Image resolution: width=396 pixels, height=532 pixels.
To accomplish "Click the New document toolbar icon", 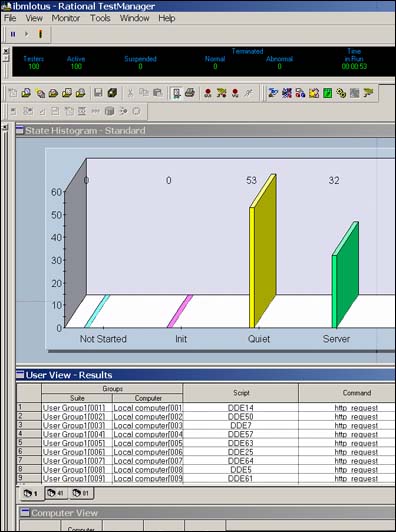I will [13, 93].
